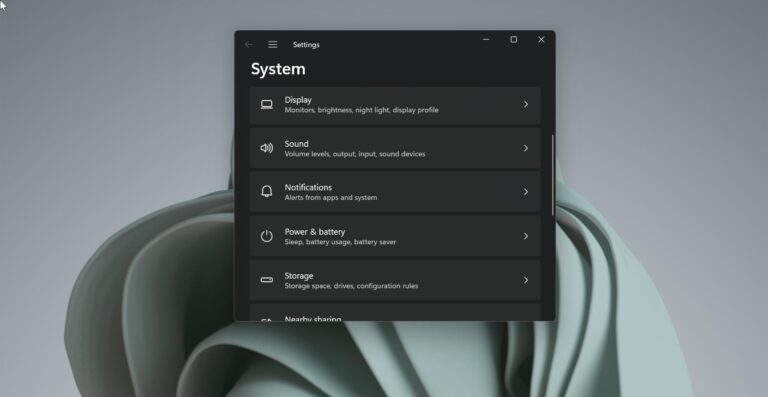Click 'Monitors, brightness, night light, display profile' text
The image size is (768, 397).
click(361, 110)
